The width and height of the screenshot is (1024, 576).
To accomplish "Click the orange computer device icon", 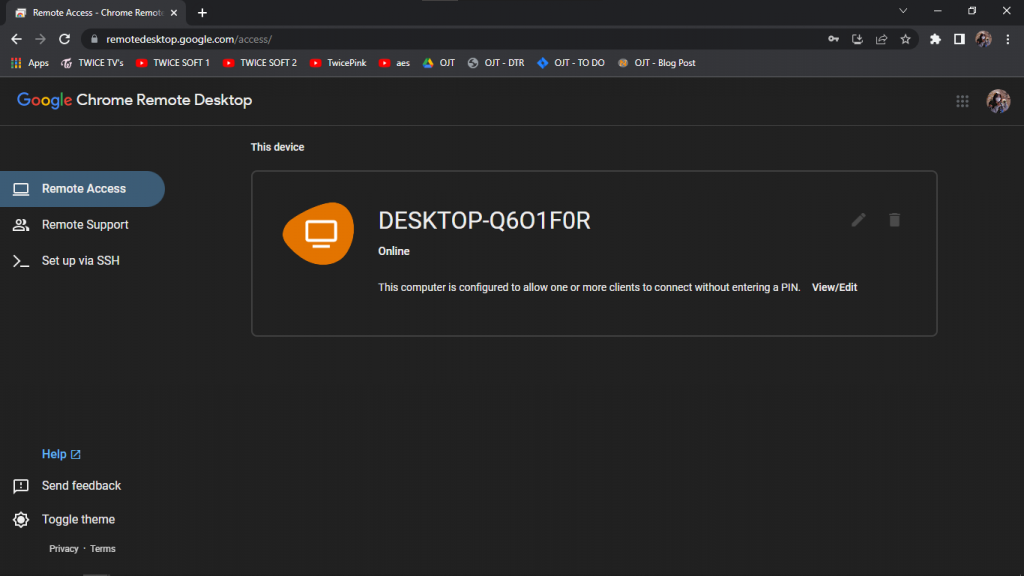I will [x=319, y=233].
